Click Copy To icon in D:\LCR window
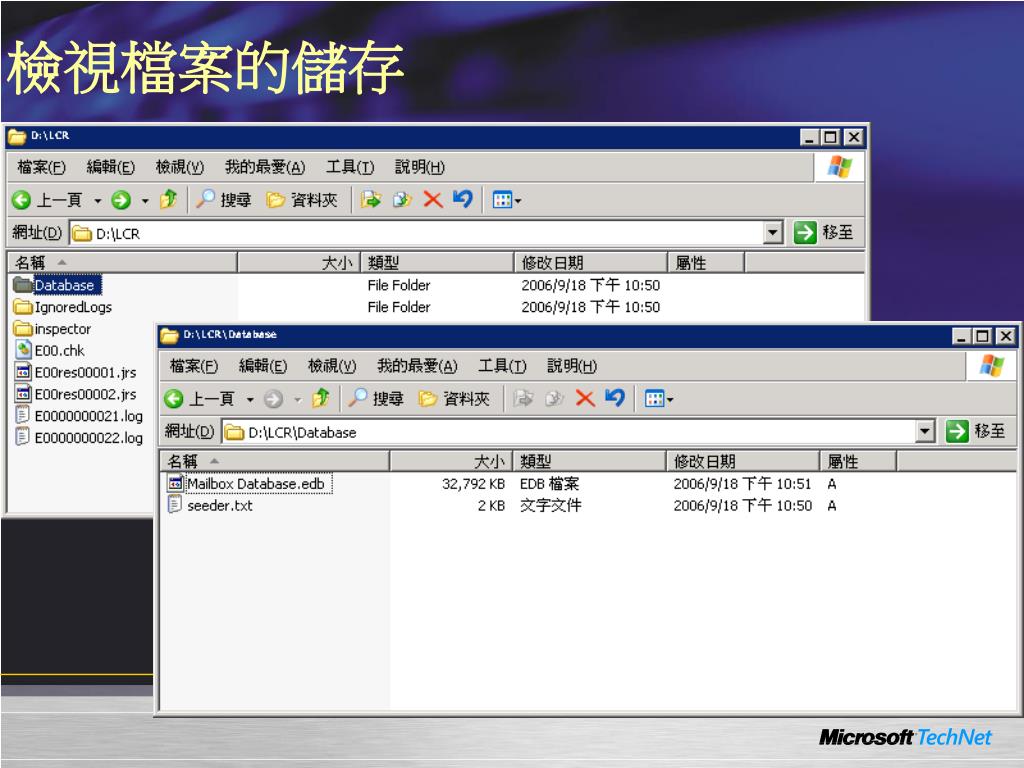The width and height of the screenshot is (1024, 768). click(402, 199)
